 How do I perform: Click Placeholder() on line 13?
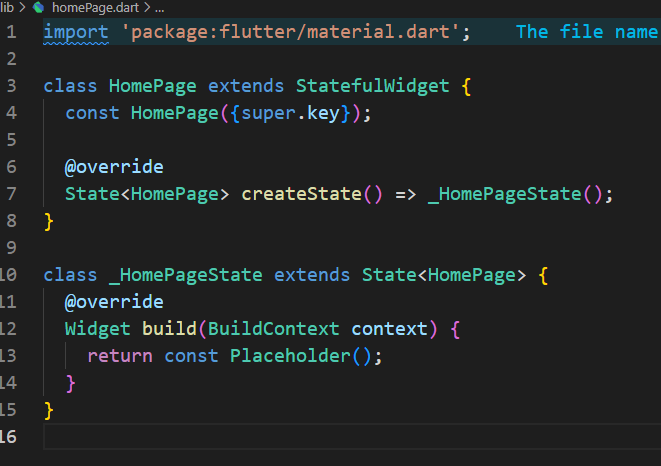(x=301, y=356)
